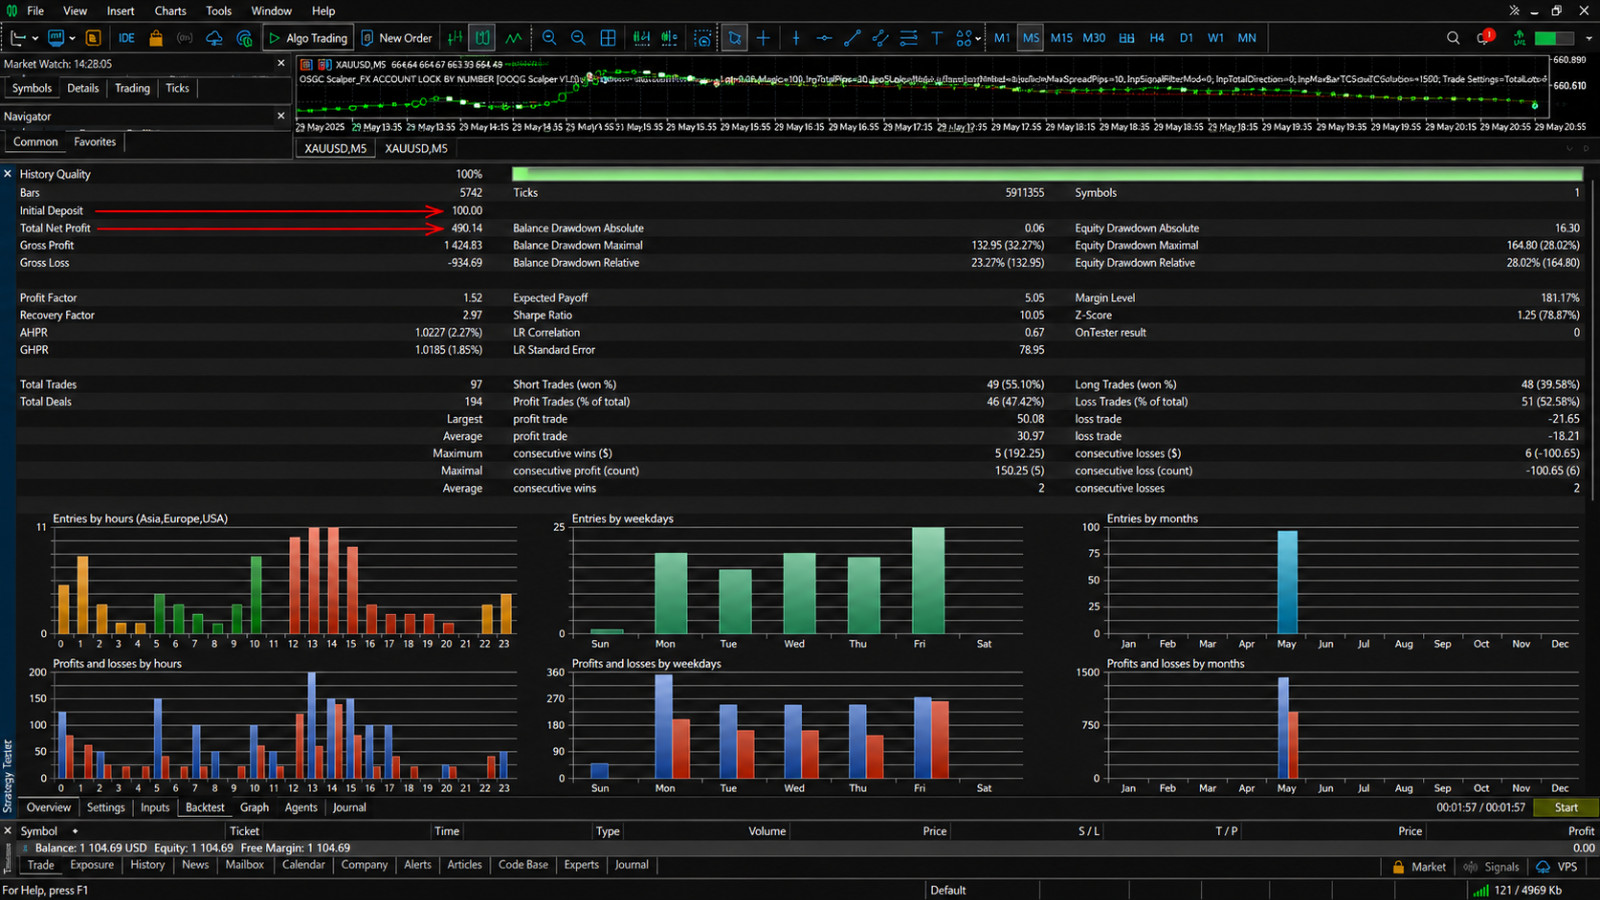Select the crosshair tool
This screenshot has height=900, width=1600.
763,38
